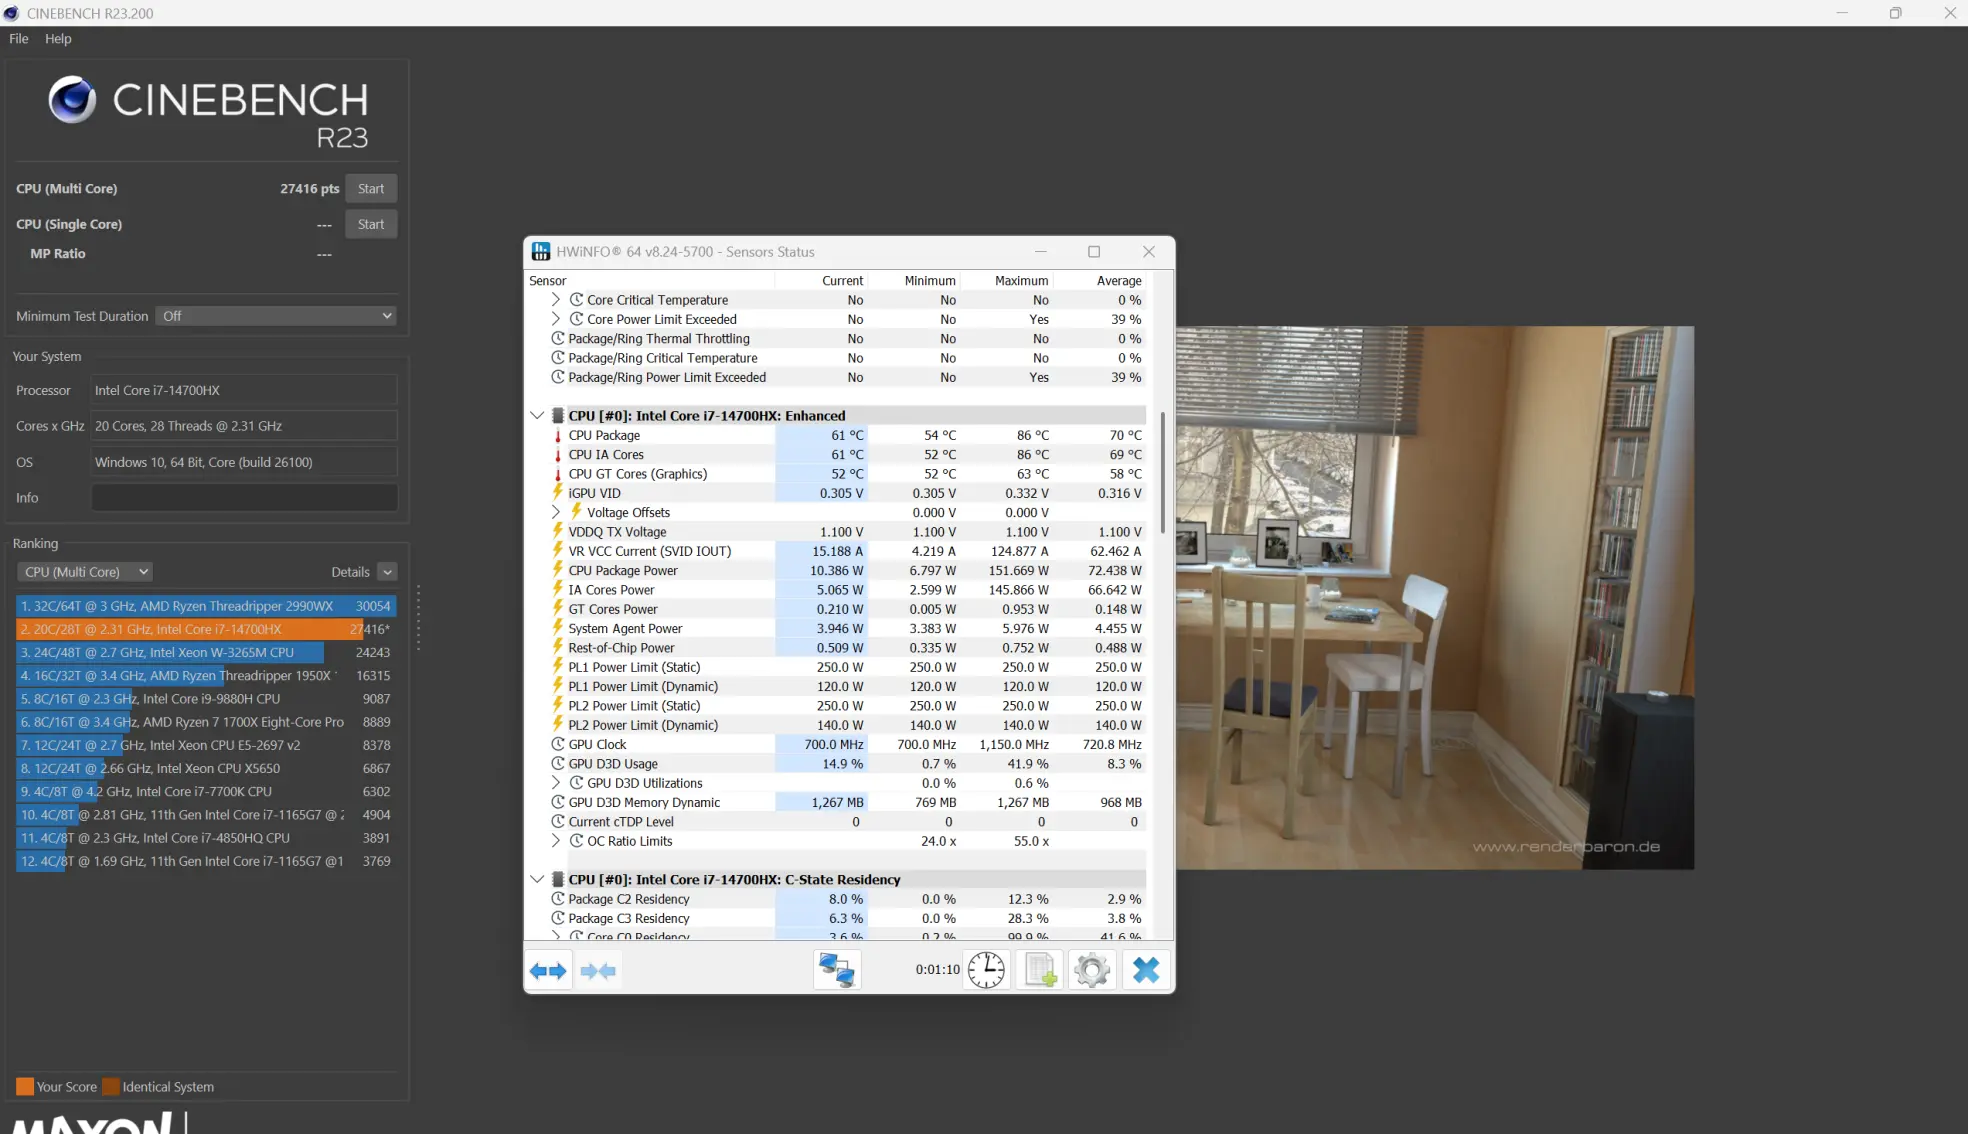
Task: Select the Intel Core i9-9880H ranking row
Action: [206, 699]
